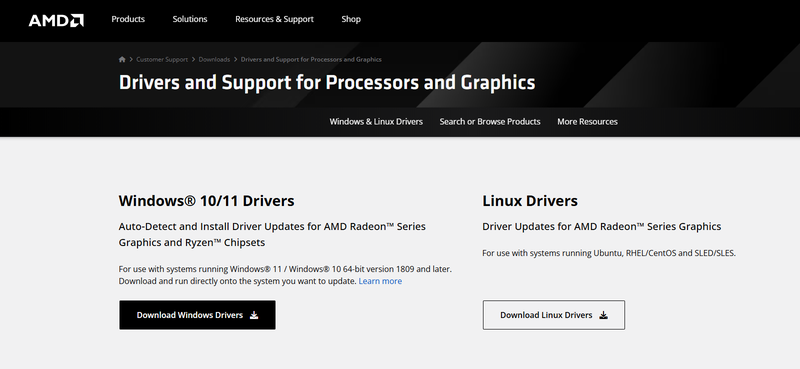The width and height of the screenshot is (800, 369).
Task: Click the Download Windows Drivers button
Action: tap(197, 315)
